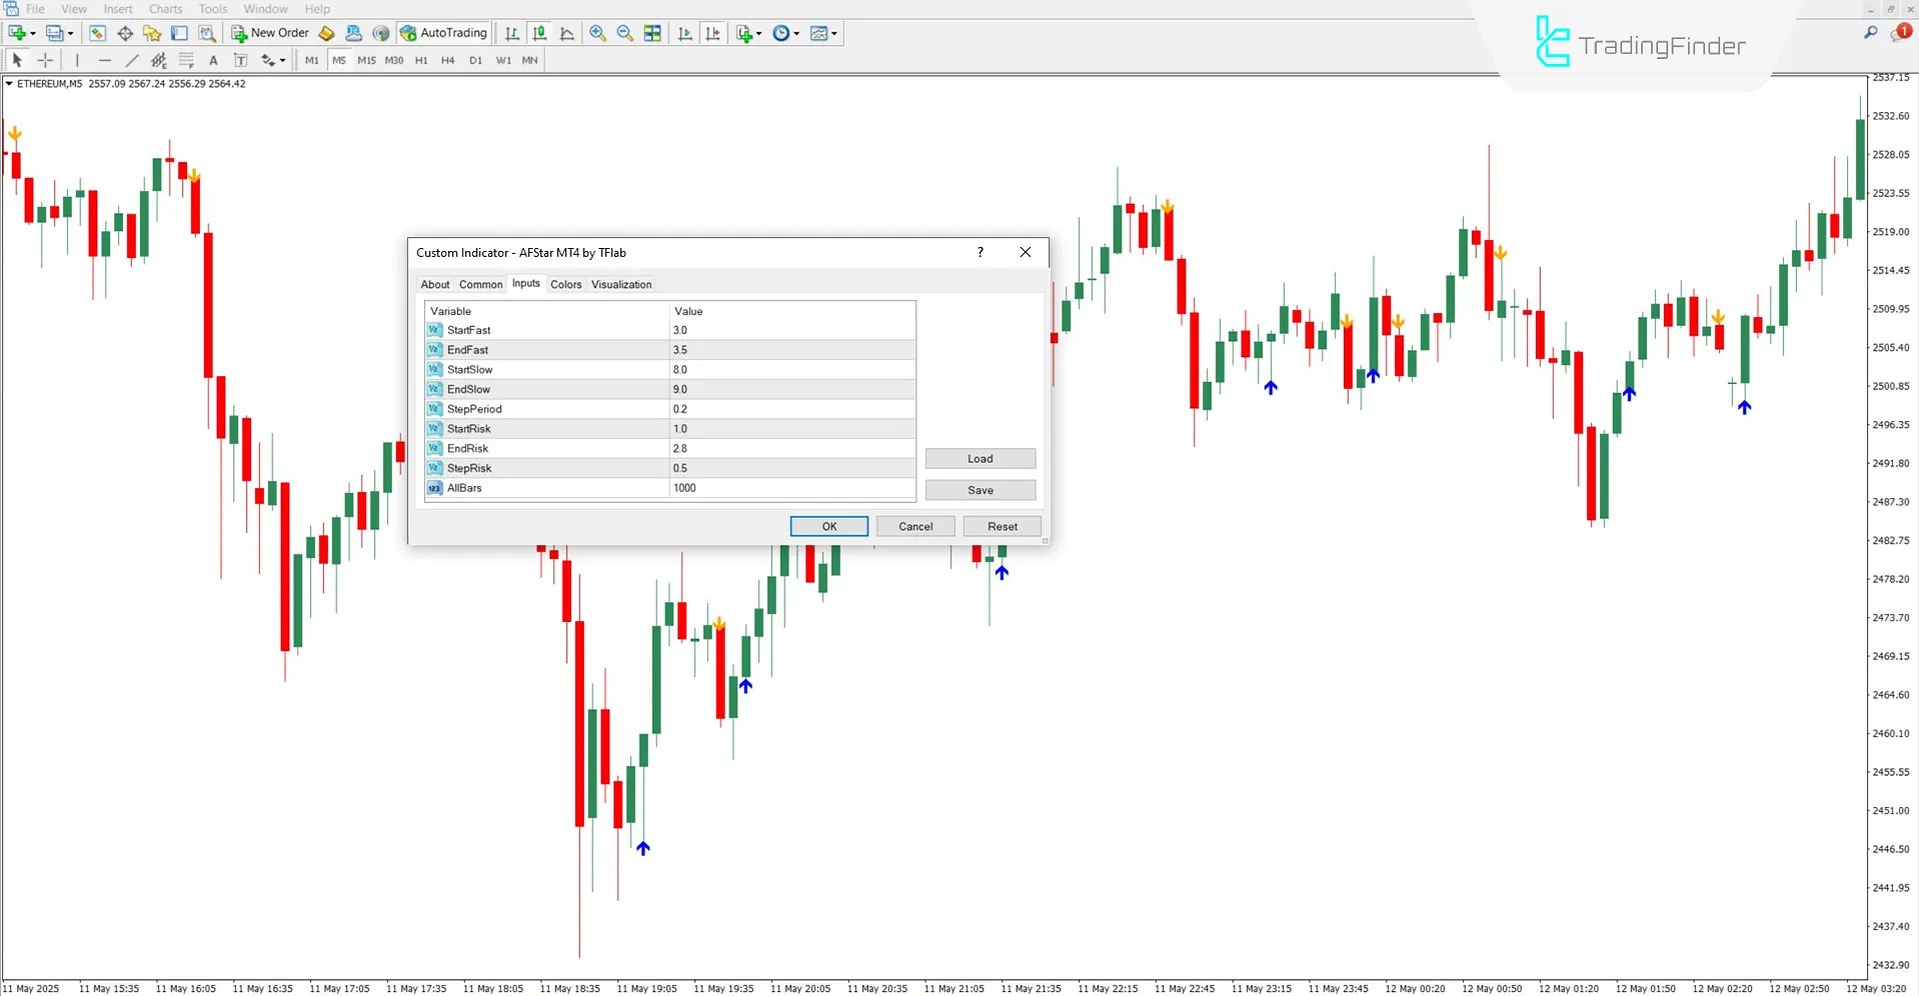Click the candlestick chart type icon
The width and height of the screenshot is (1919, 996).
(x=540, y=33)
